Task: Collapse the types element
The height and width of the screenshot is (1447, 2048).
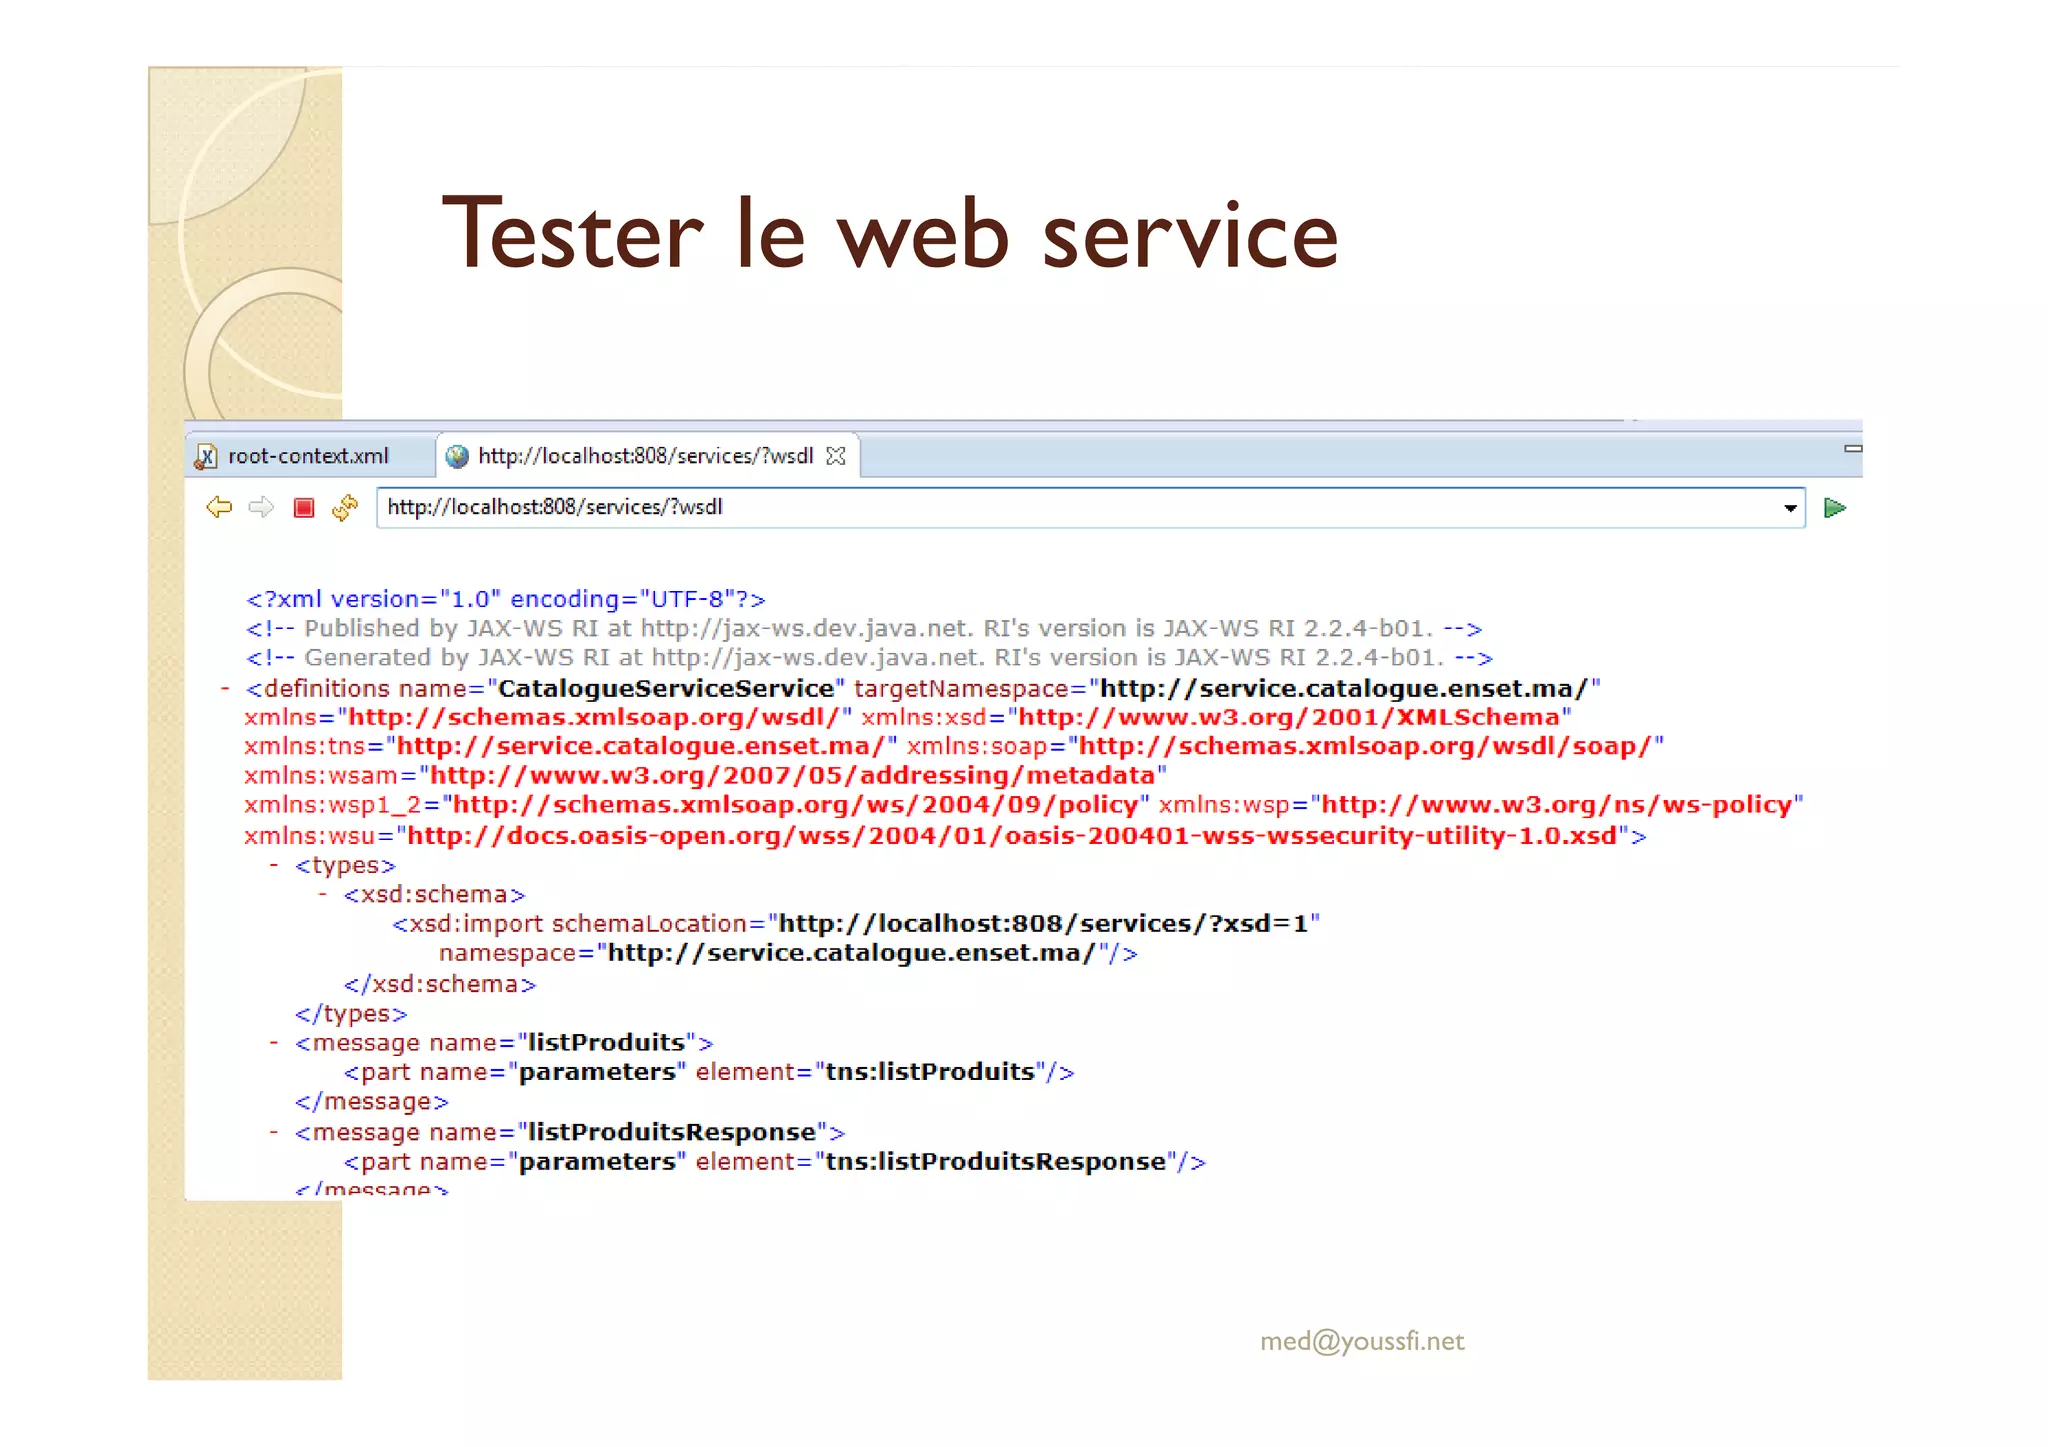Action: 273,864
